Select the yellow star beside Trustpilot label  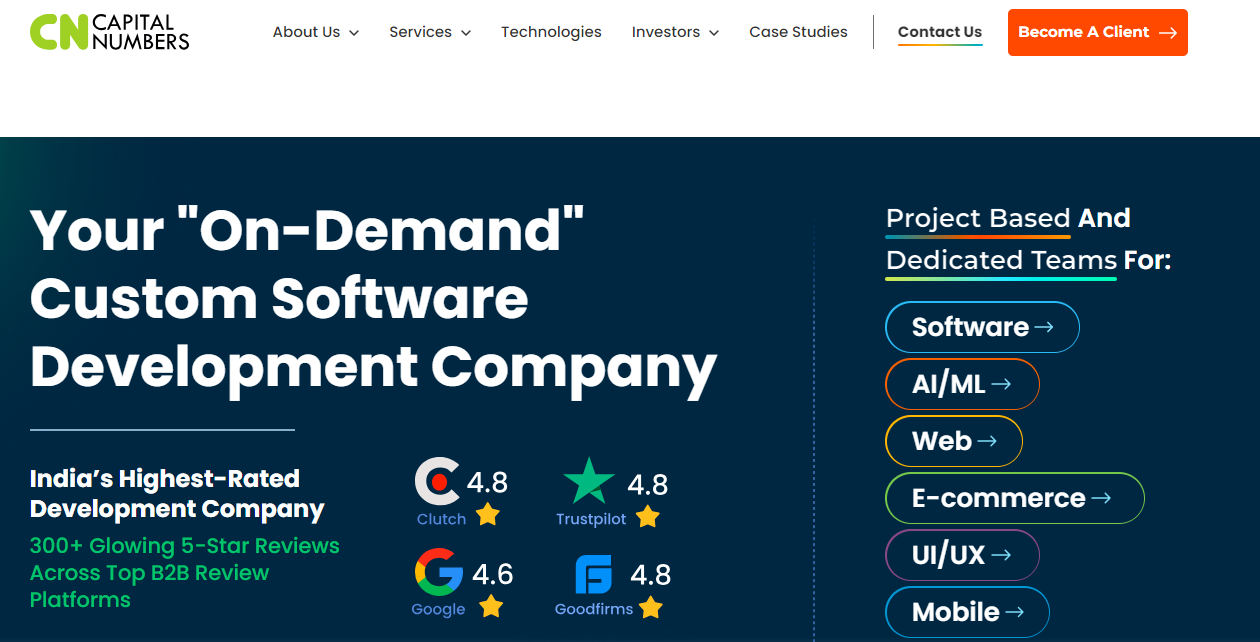tap(648, 516)
